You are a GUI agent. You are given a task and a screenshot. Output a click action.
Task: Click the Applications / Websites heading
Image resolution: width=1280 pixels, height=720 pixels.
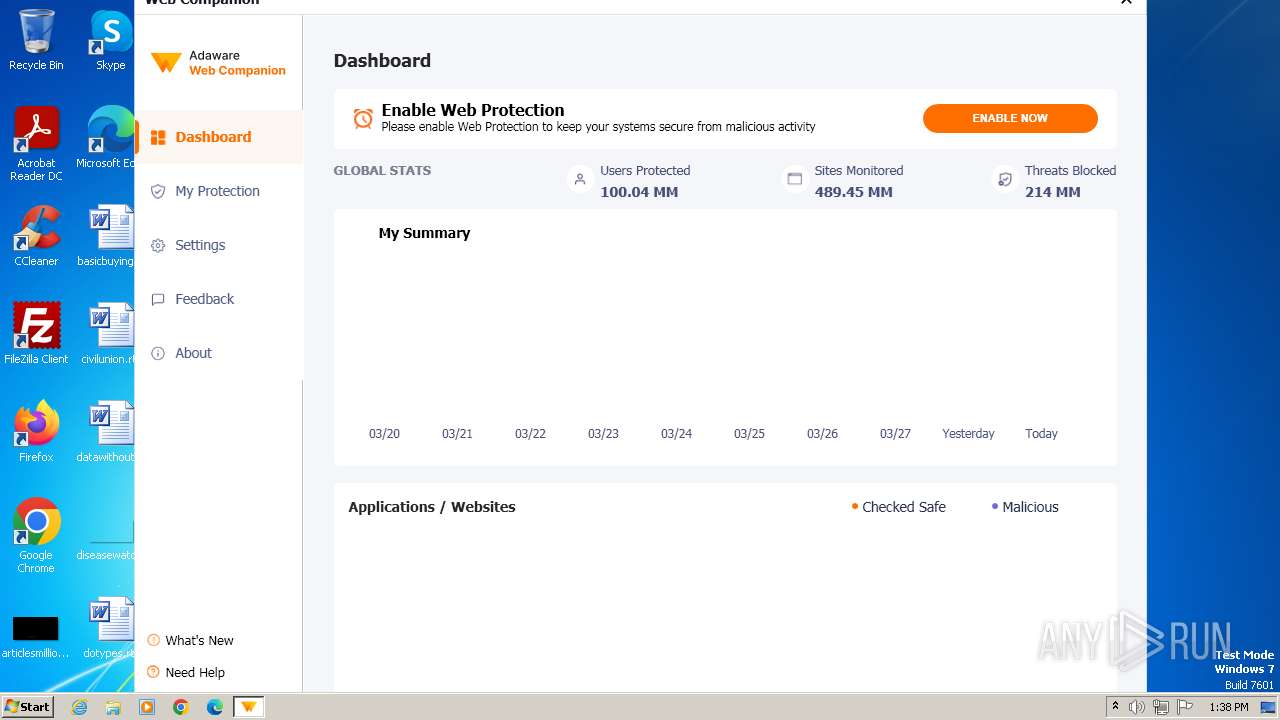[432, 507]
